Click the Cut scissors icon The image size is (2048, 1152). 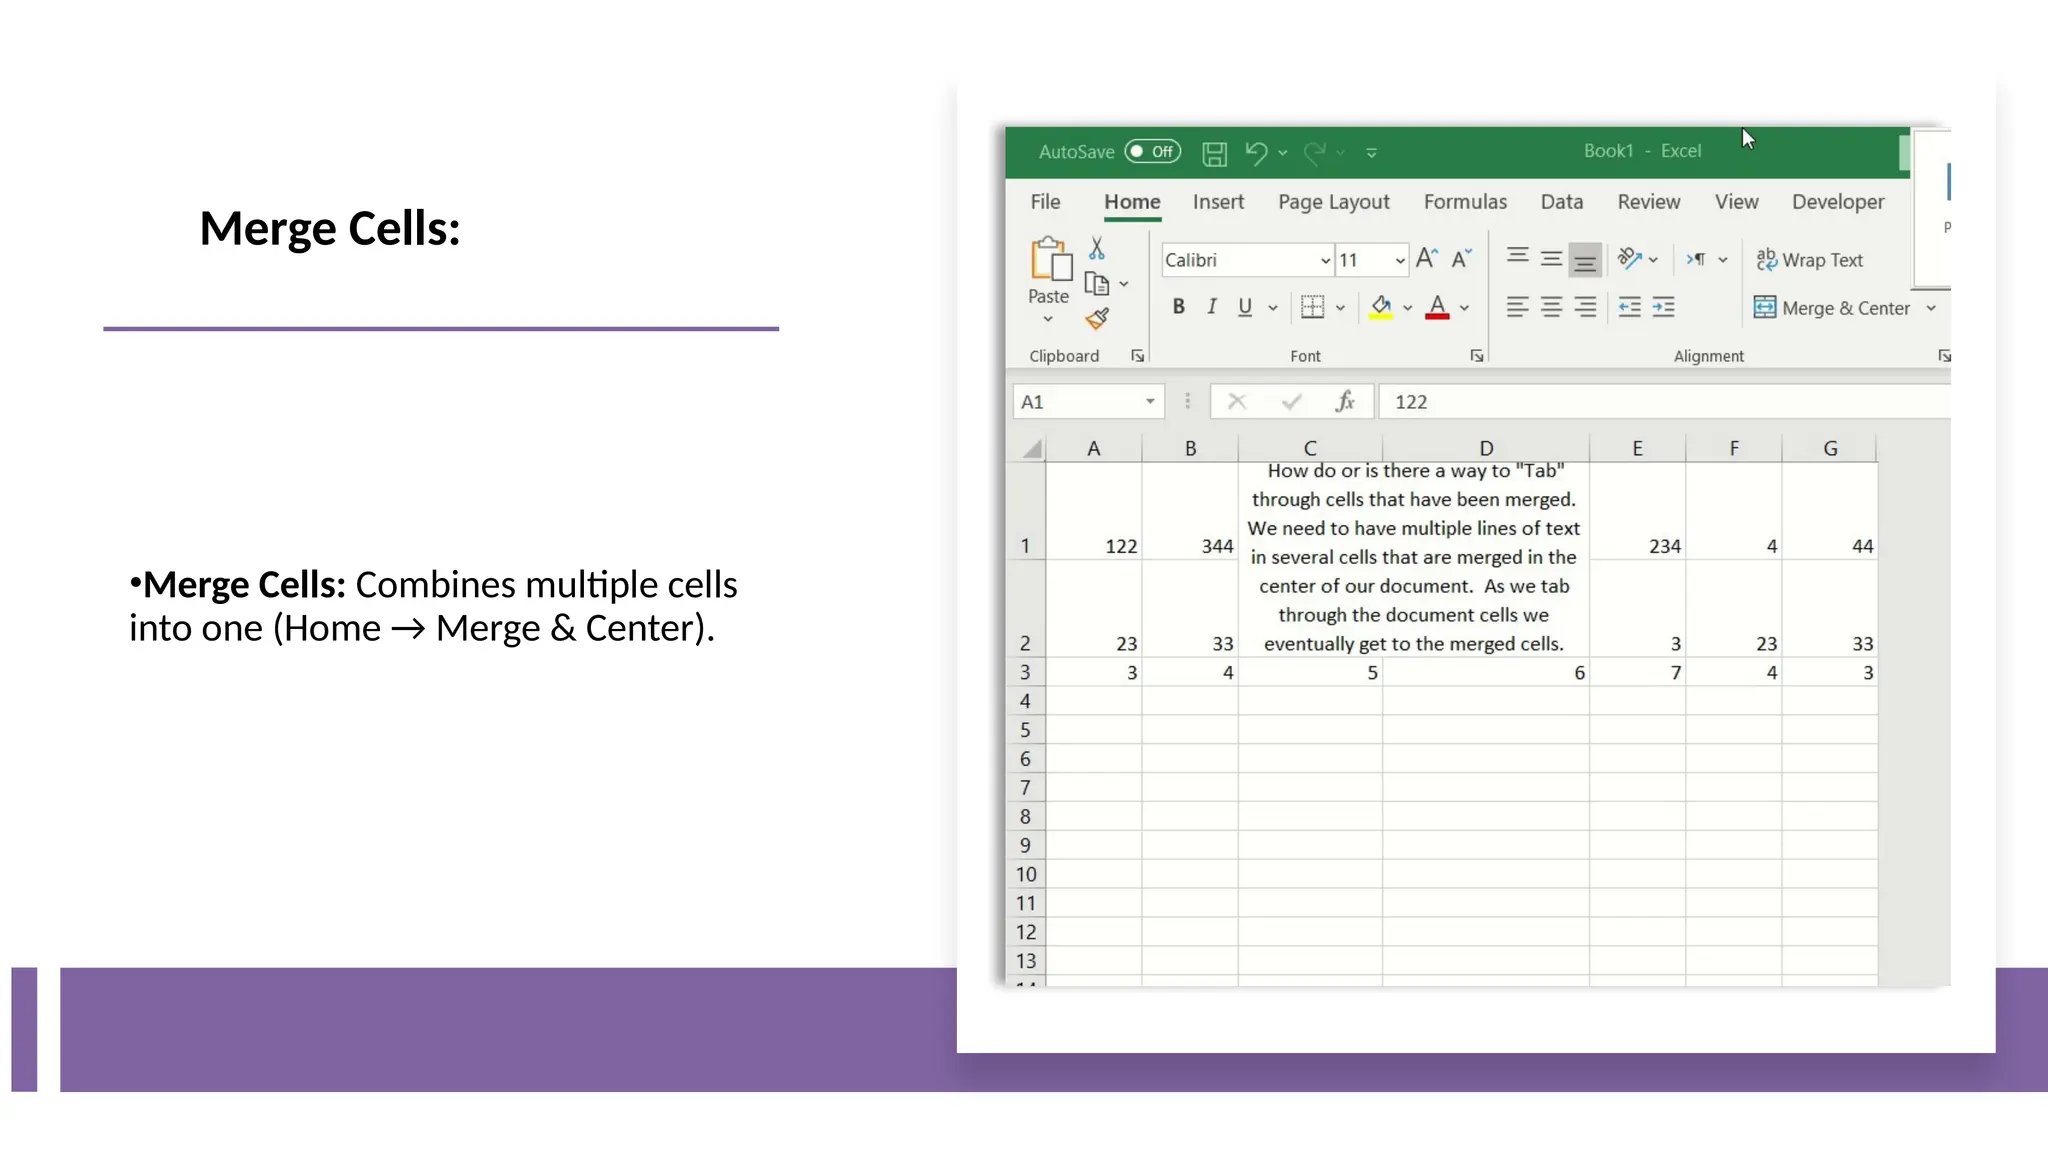click(1097, 248)
